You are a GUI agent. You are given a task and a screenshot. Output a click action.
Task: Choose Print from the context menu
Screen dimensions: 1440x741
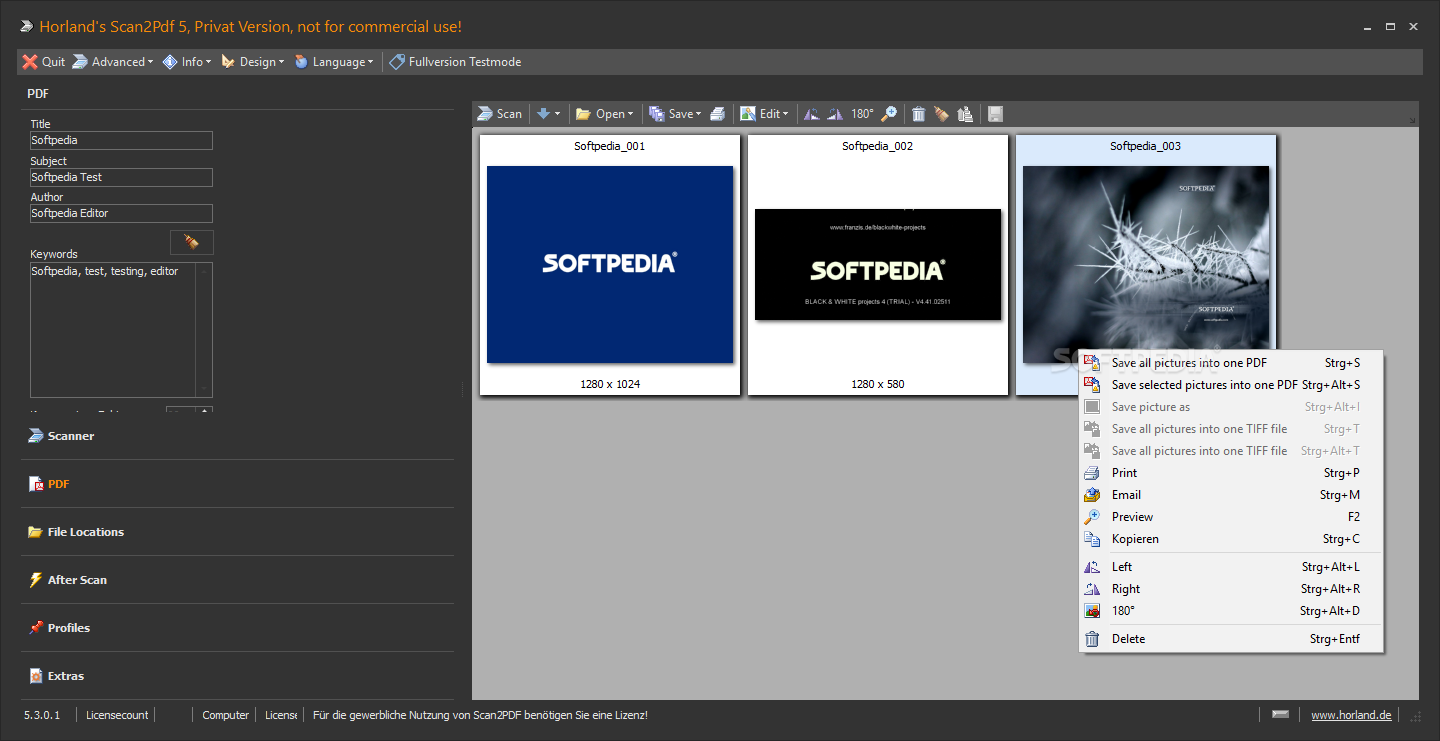[x=1231, y=473]
